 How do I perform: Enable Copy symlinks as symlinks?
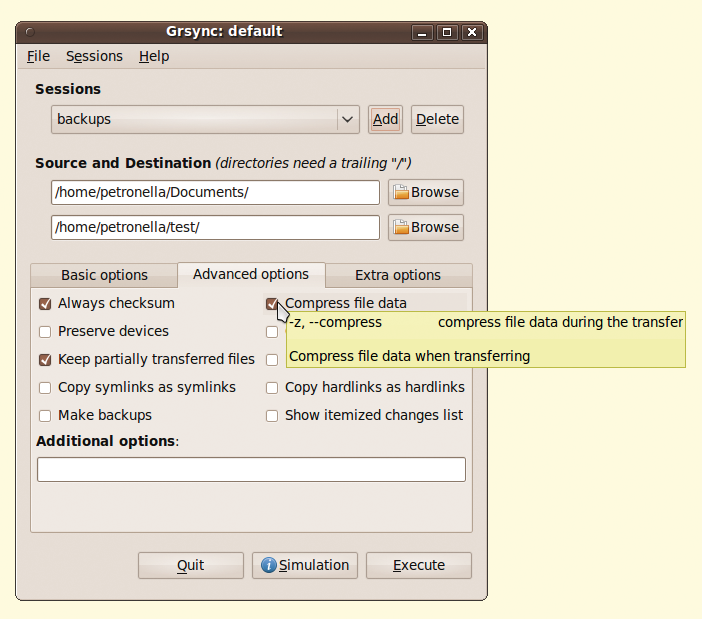click(x=45, y=388)
